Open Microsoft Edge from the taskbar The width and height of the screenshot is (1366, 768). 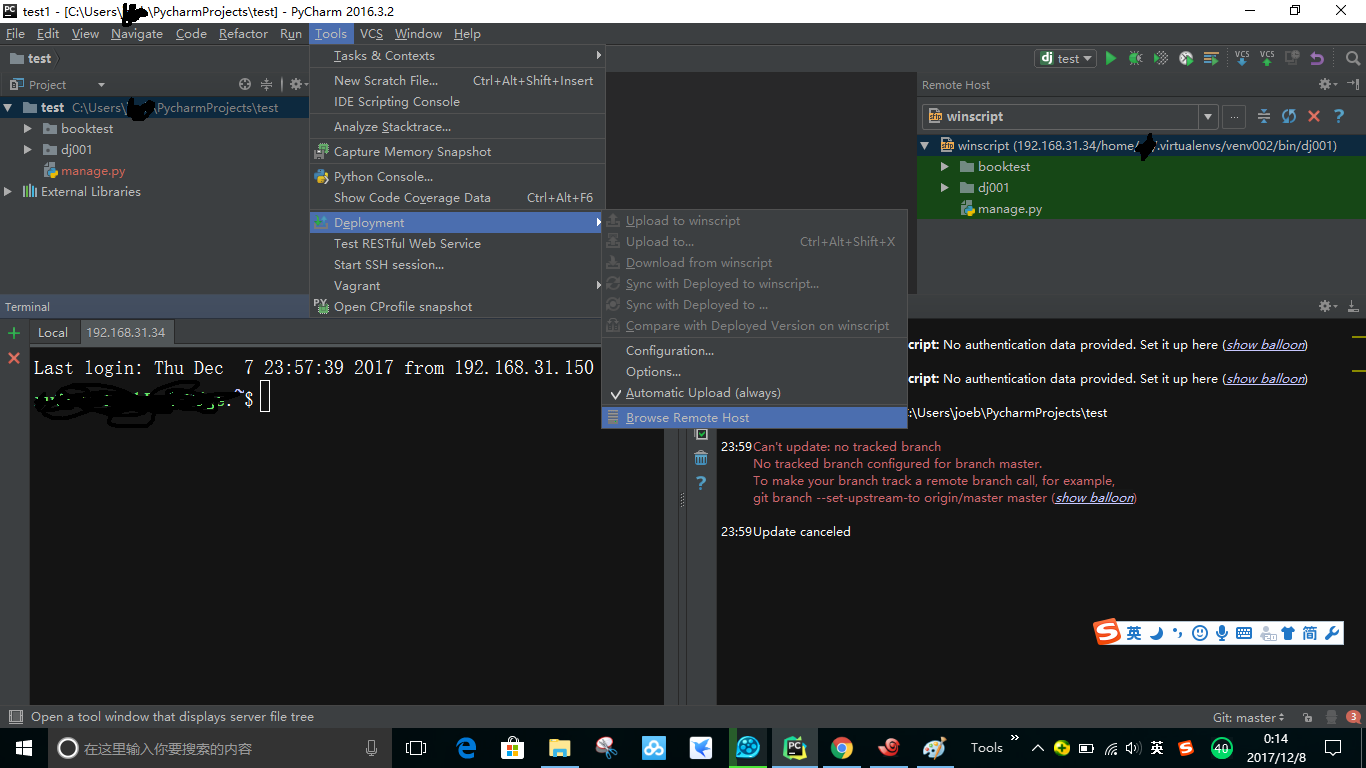tap(466, 748)
